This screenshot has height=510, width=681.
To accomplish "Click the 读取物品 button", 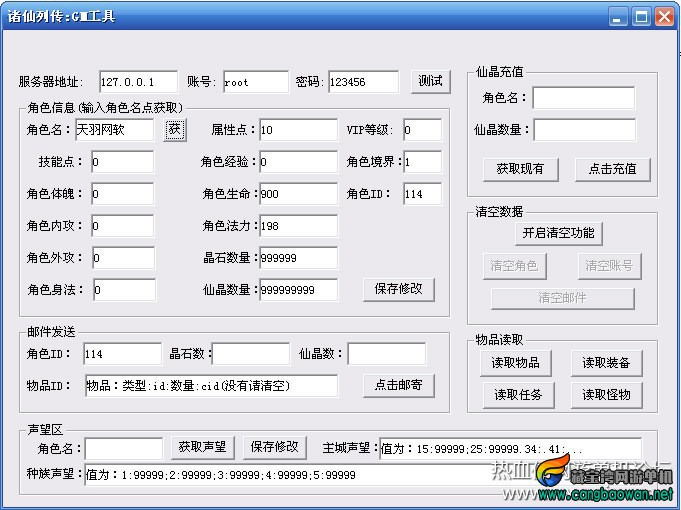I will (516, 363).
